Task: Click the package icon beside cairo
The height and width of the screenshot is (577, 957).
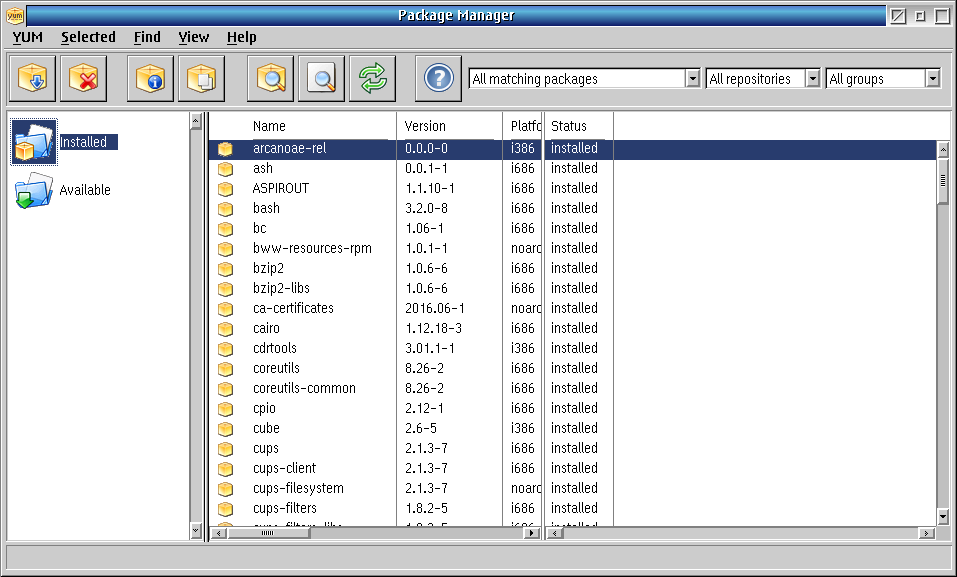Action: pyautogui.click(x=226, y=329)
